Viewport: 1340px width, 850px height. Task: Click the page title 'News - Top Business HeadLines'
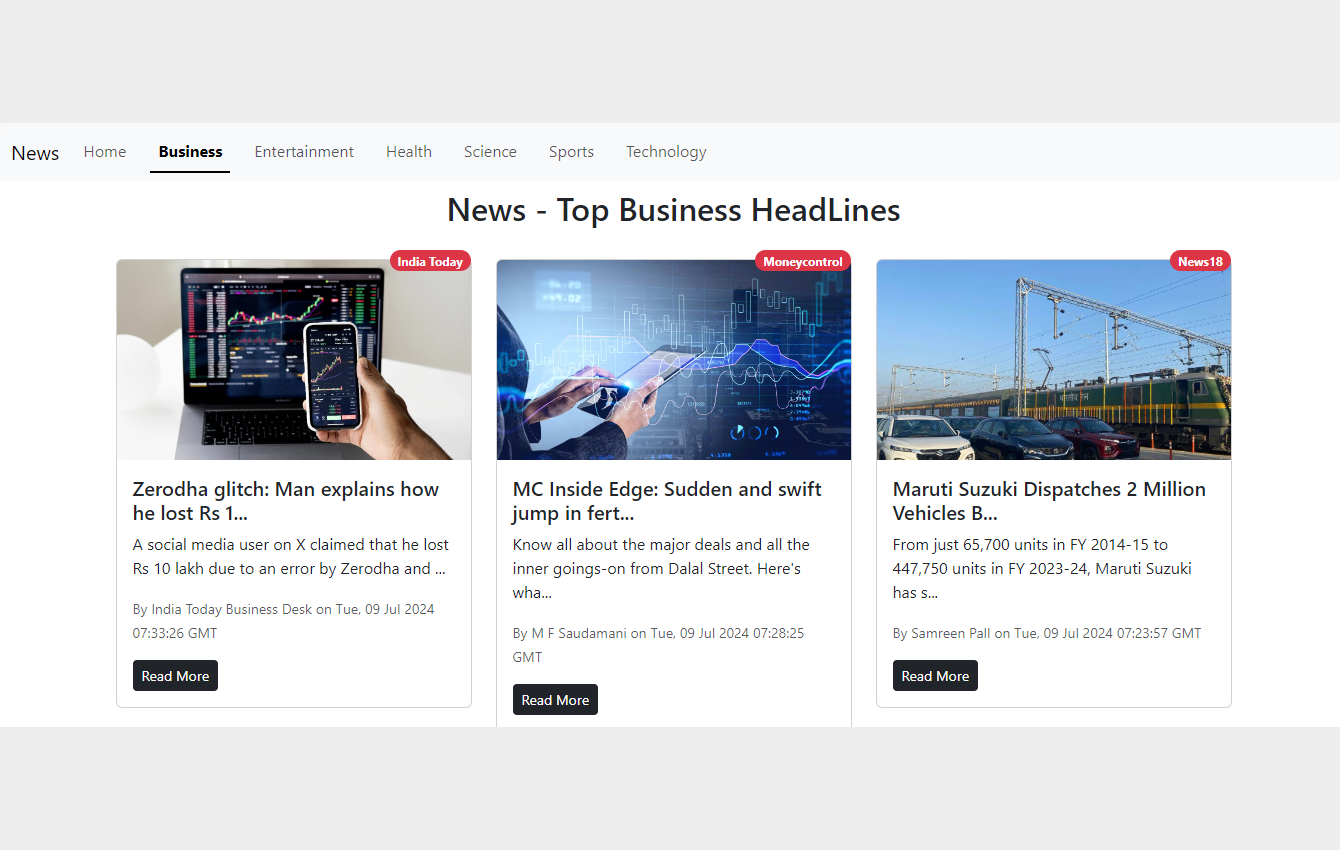(x=674, y=210)
